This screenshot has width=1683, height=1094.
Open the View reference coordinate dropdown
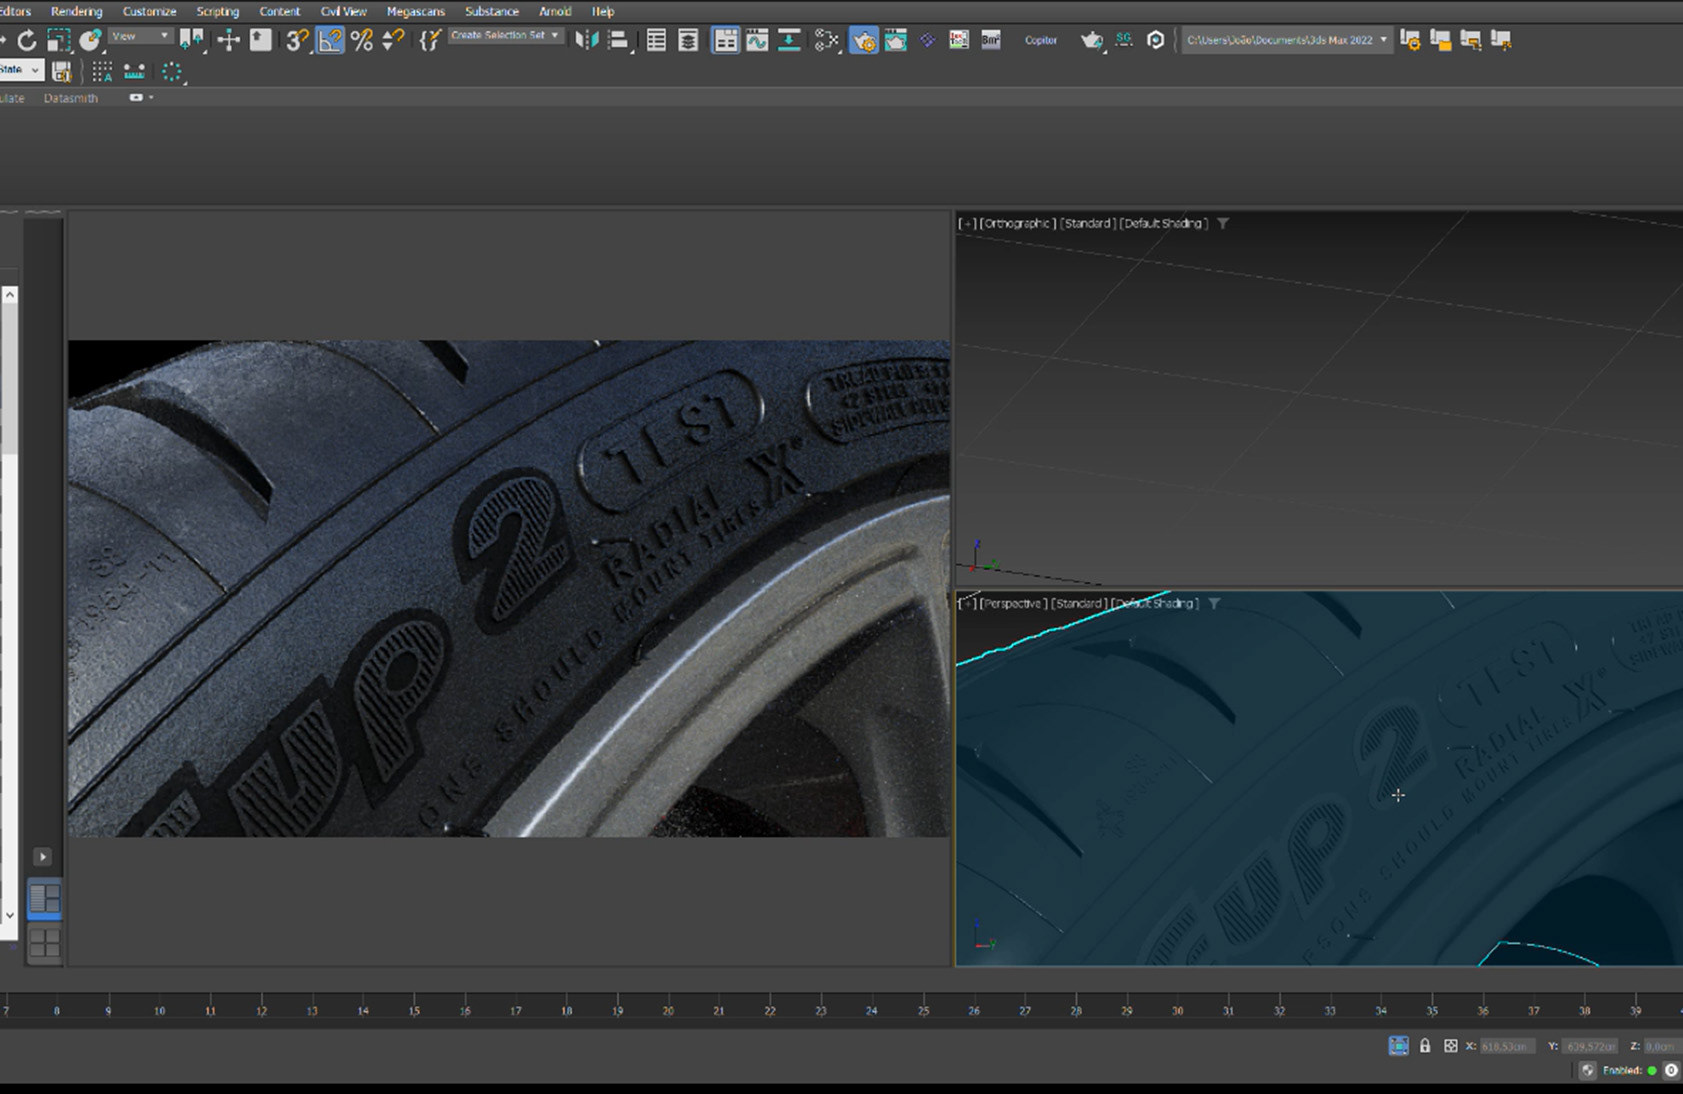click(x=140, y=36)
